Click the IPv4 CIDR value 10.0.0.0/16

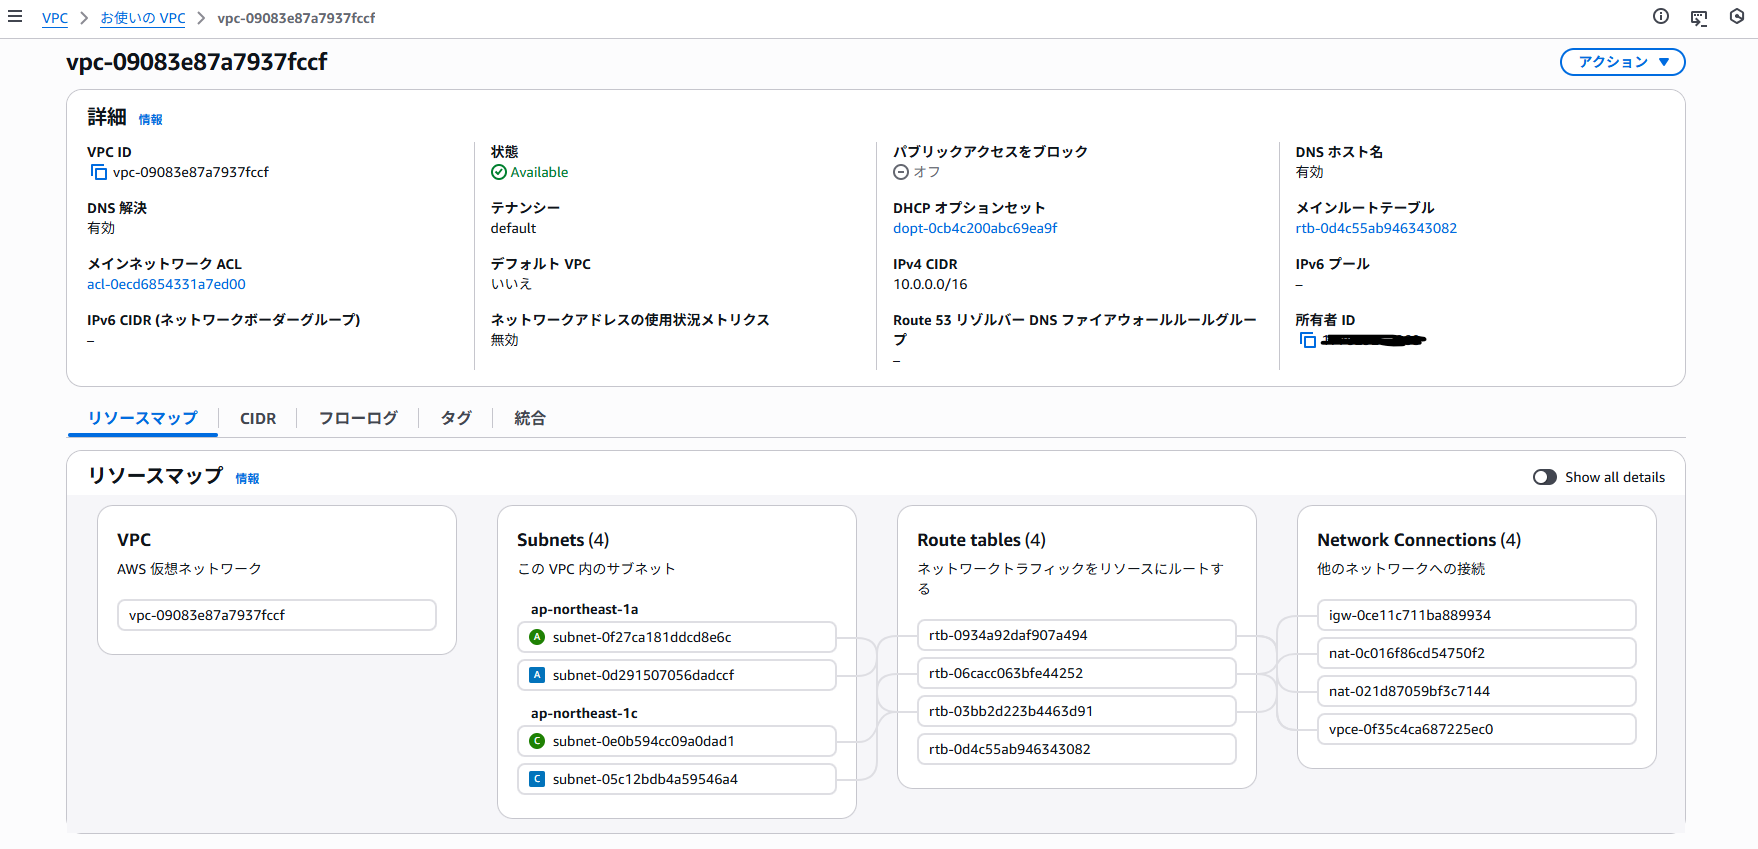tap(930, 284)
